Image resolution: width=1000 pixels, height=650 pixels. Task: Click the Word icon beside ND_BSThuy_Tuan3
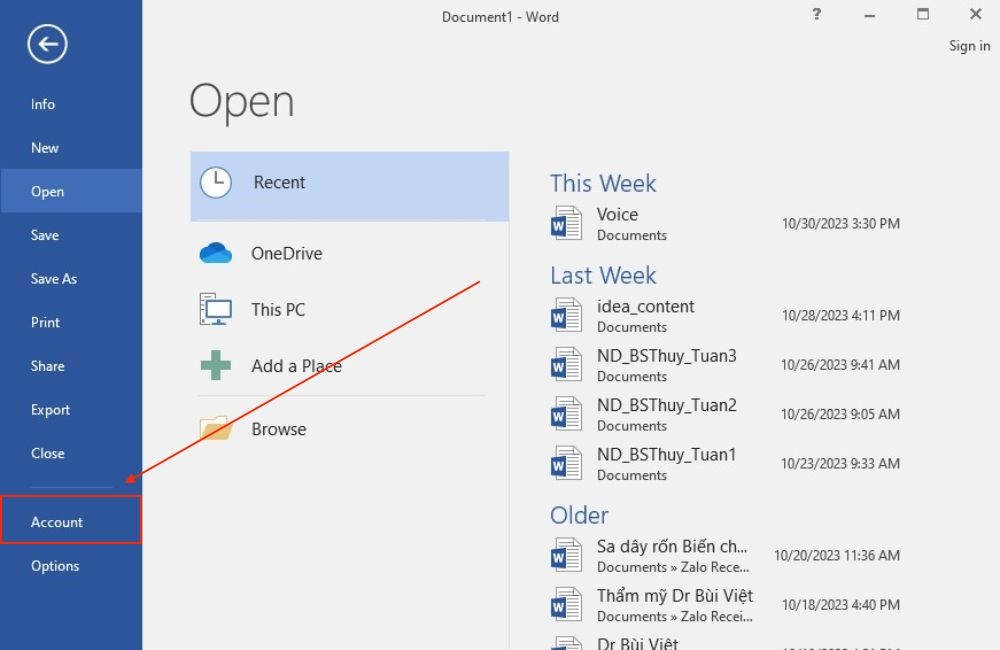pyautogui.click(x=566, y=364)
